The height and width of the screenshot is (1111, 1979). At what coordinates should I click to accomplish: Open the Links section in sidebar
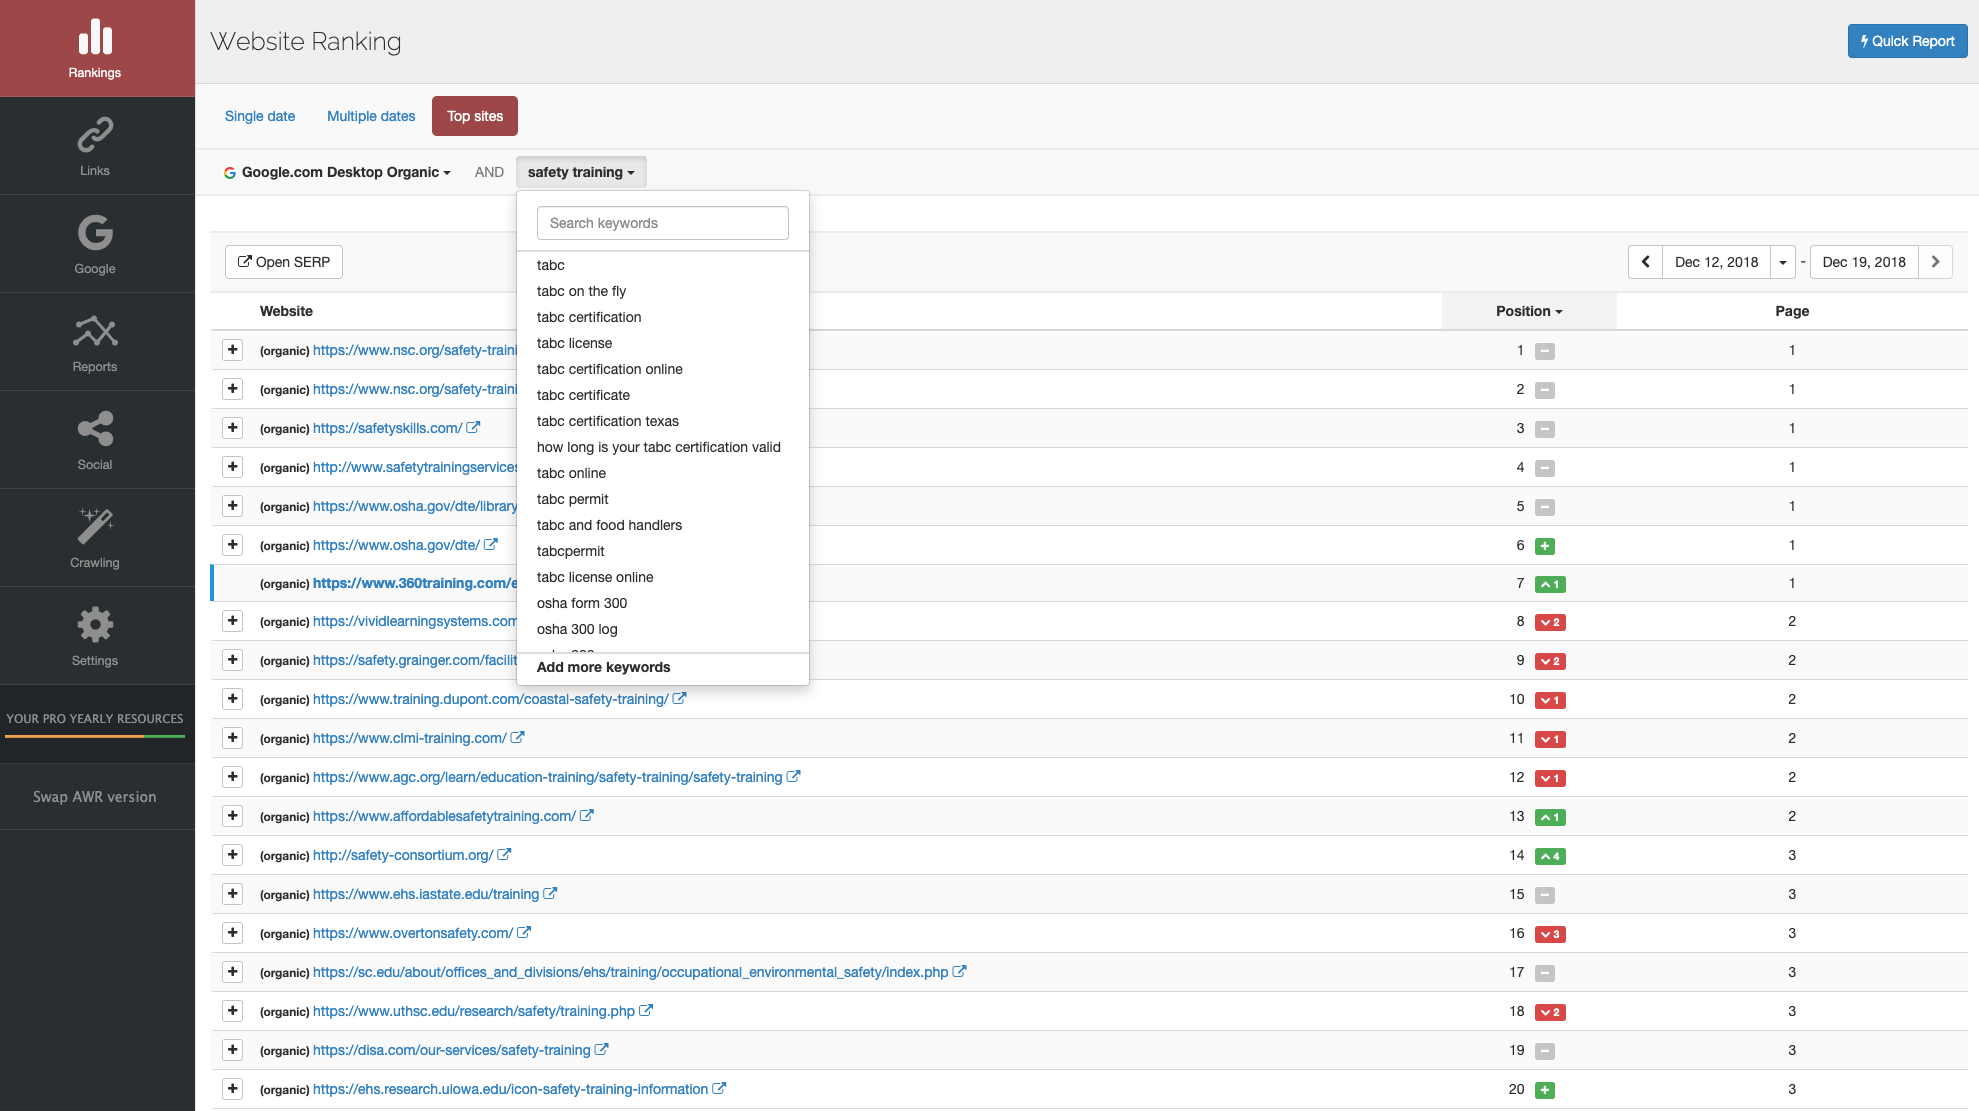click(94, 145)
